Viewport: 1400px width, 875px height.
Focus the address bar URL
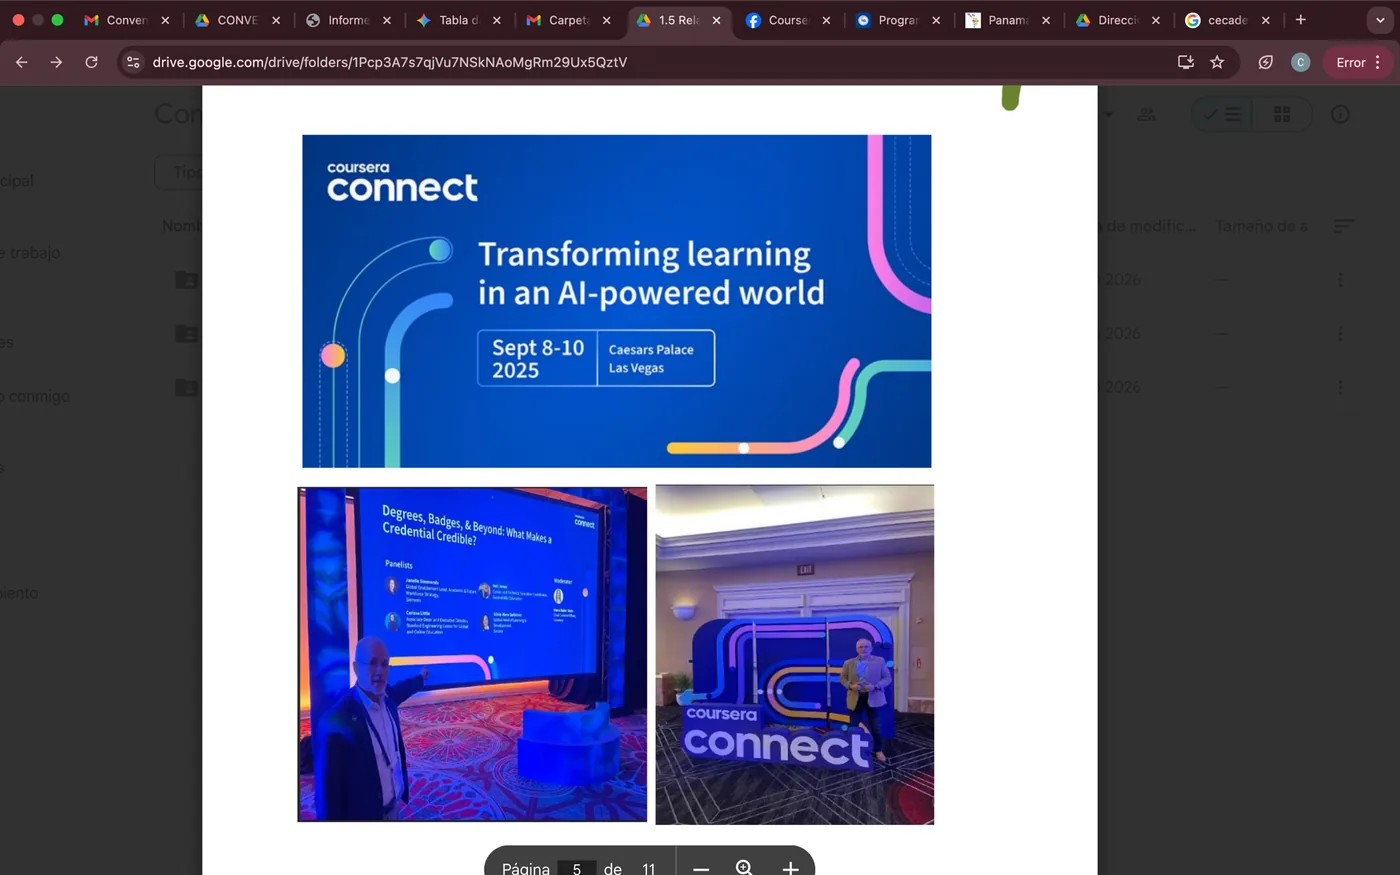390,62
